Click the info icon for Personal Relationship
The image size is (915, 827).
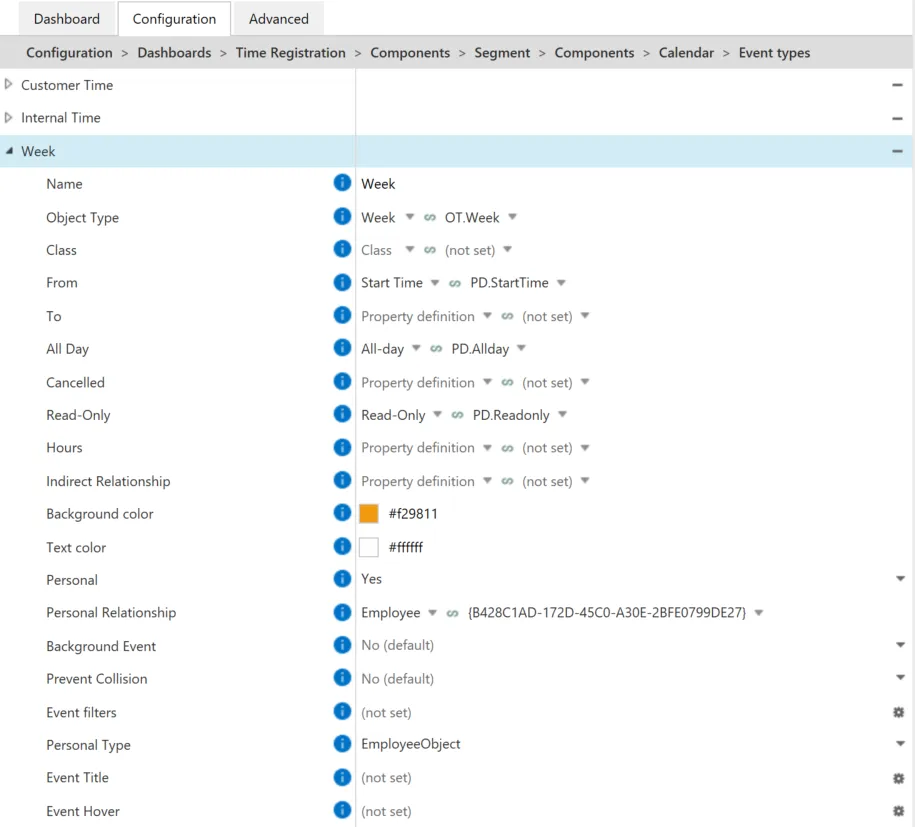coord(342,612)
